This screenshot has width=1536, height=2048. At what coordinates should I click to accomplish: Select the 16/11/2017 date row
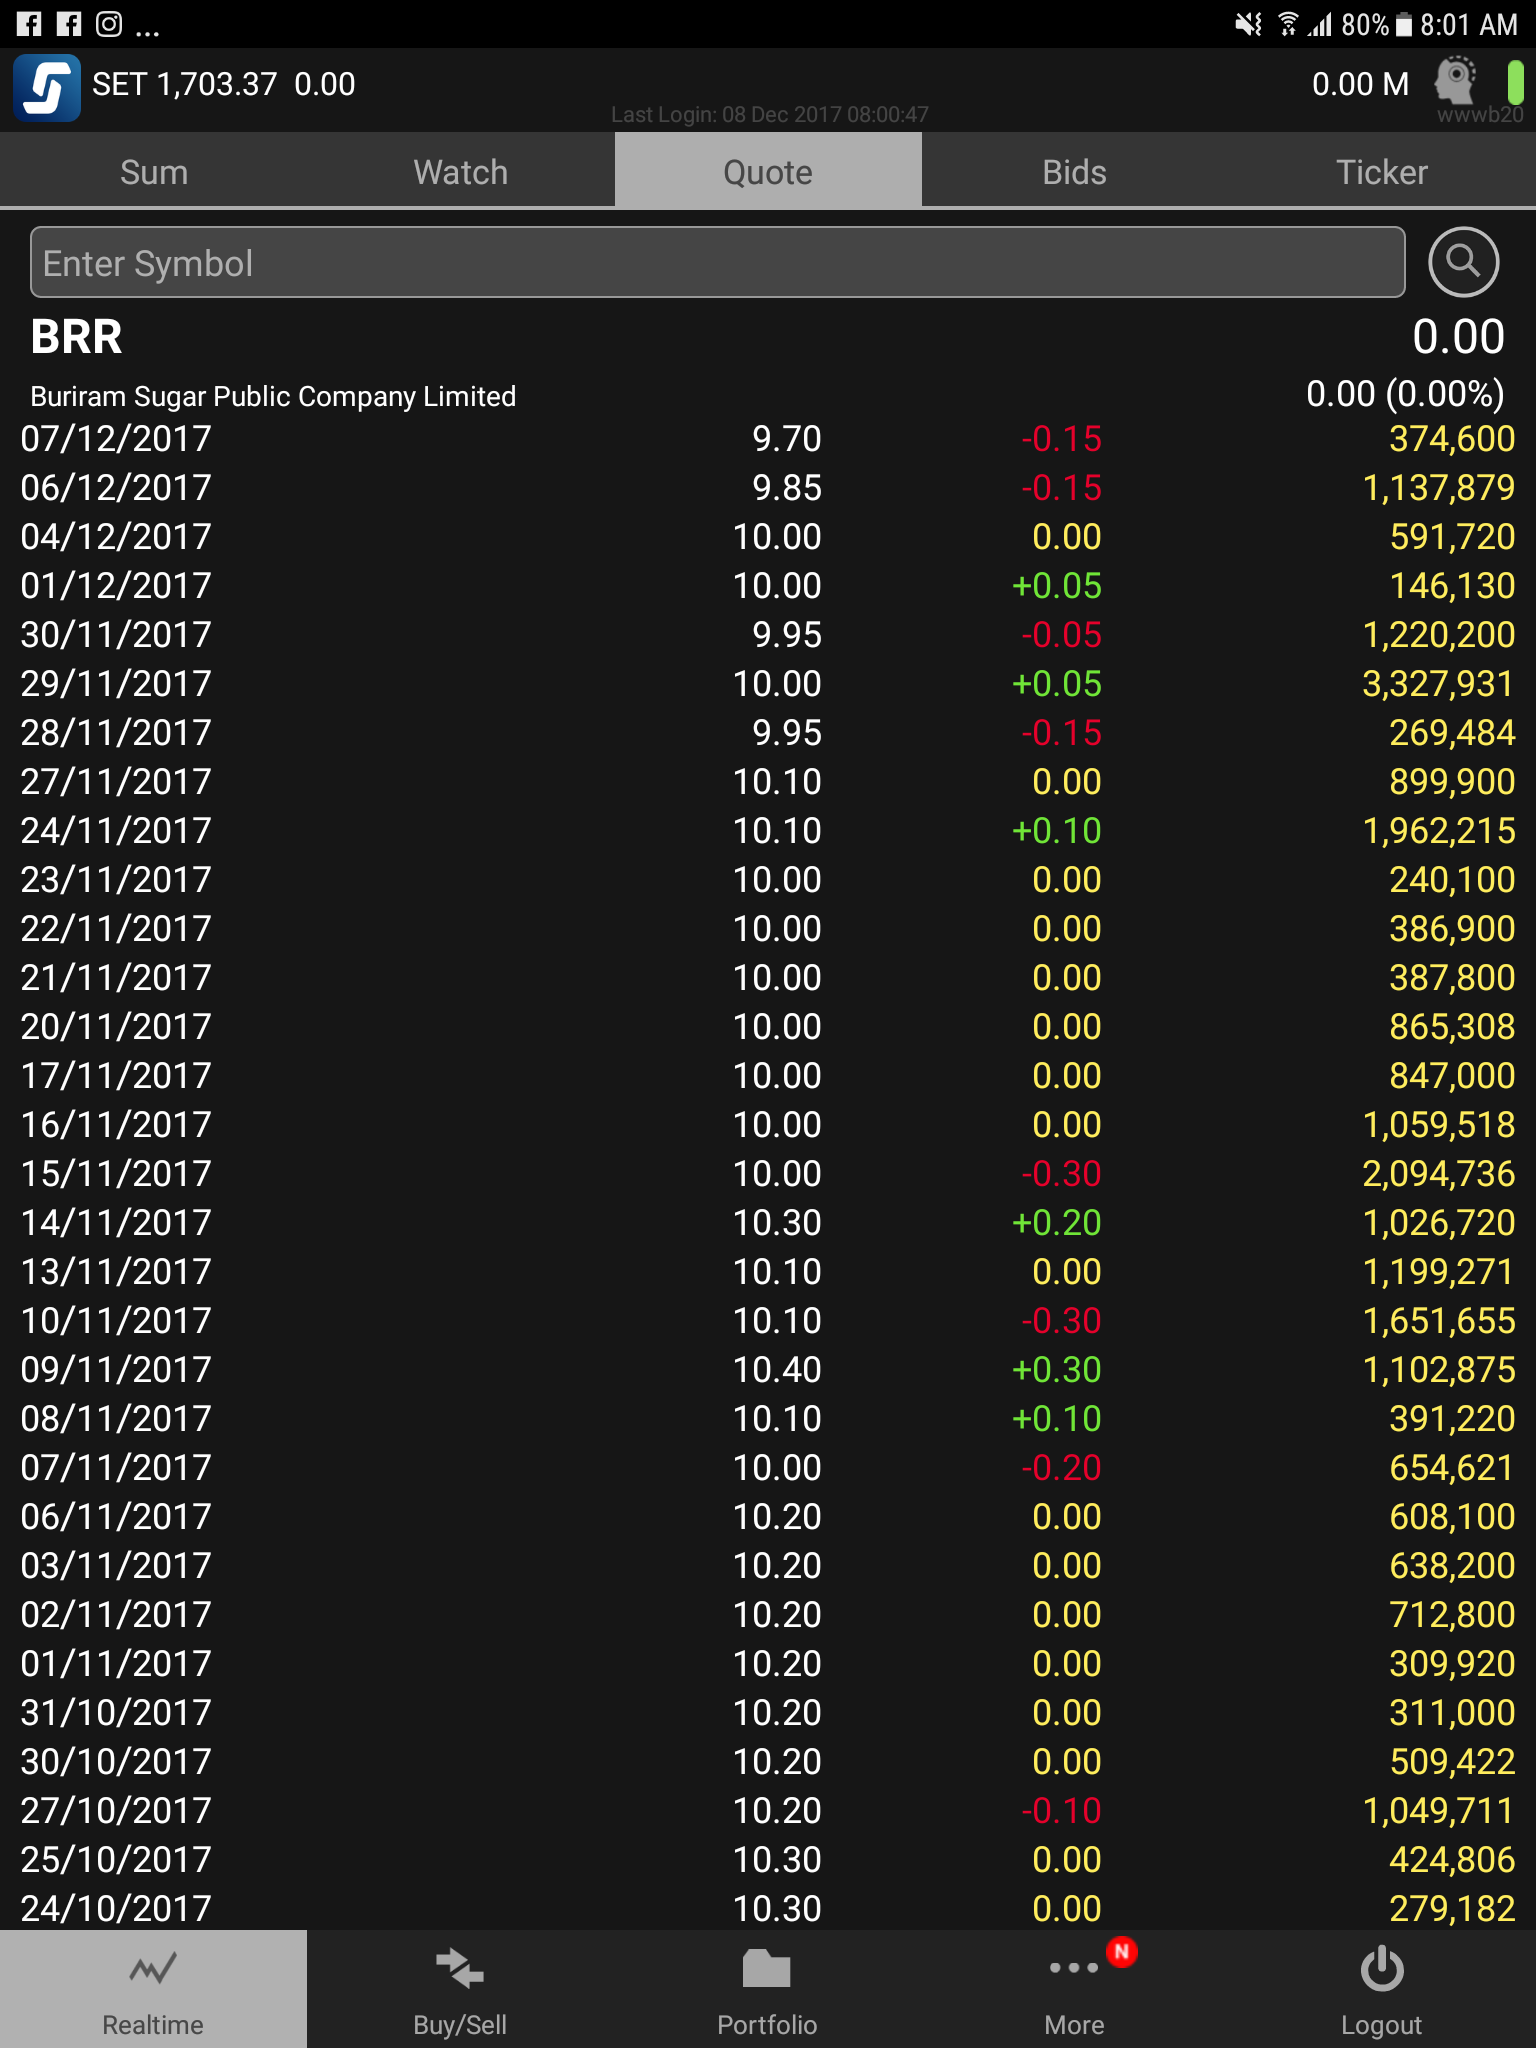(x=768, y=1124)
